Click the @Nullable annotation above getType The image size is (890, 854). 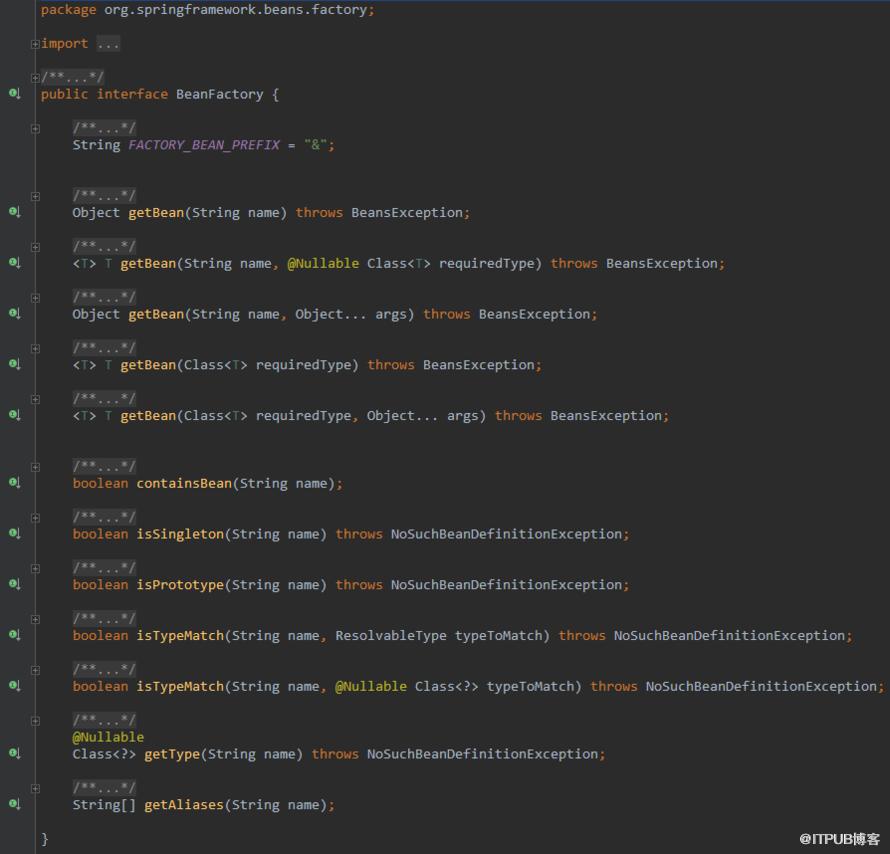pyautogui.click(x=108, y=737)
